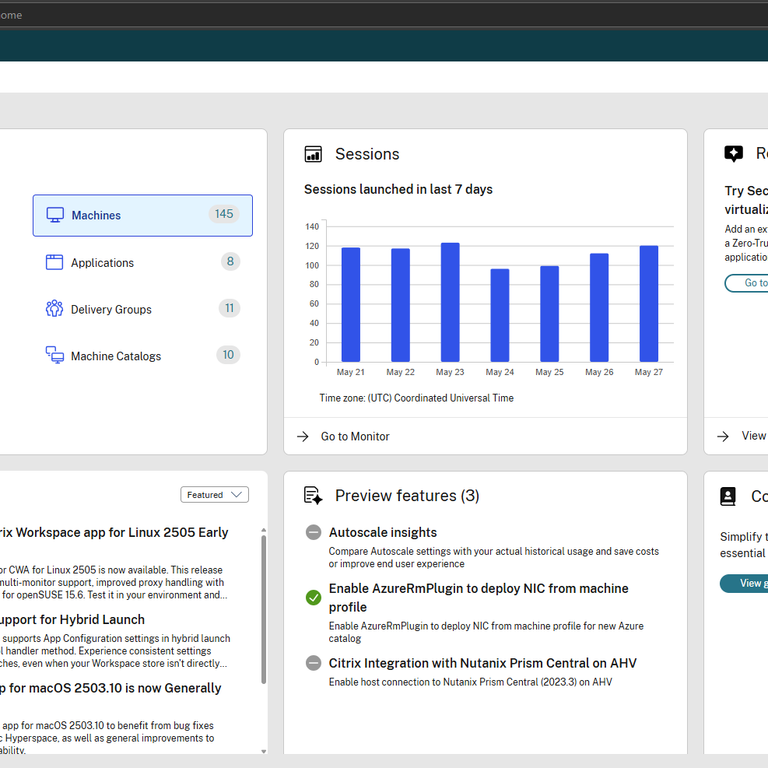Click the Applications window icon
768x768 pixels.
pyautogui.click(x=54, y=262)
